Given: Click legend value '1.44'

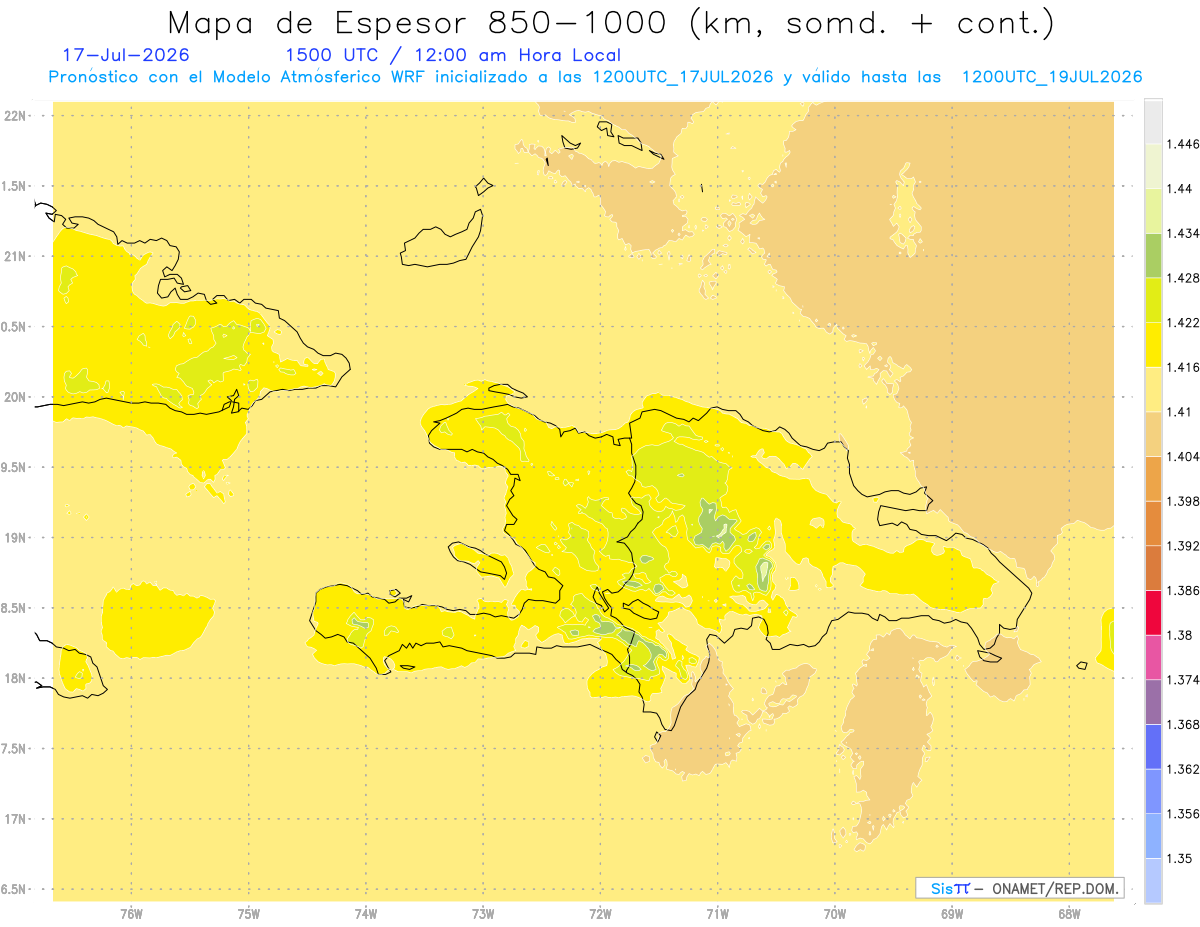Looking at the screenshot, I should [x=1180, y=189].
